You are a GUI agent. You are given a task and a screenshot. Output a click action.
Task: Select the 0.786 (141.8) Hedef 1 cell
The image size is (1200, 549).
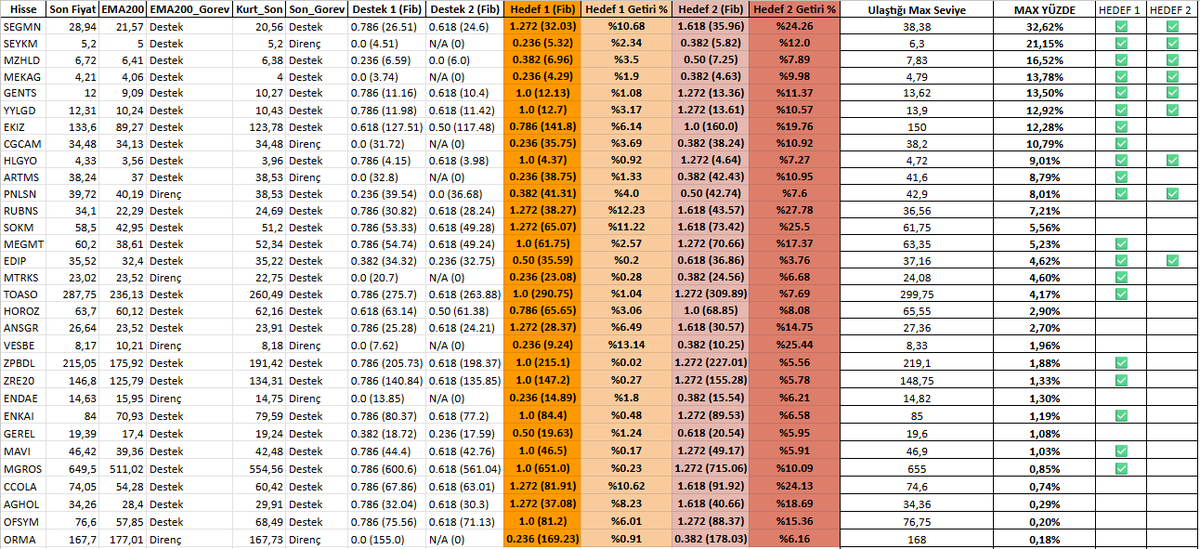point(542,127)
